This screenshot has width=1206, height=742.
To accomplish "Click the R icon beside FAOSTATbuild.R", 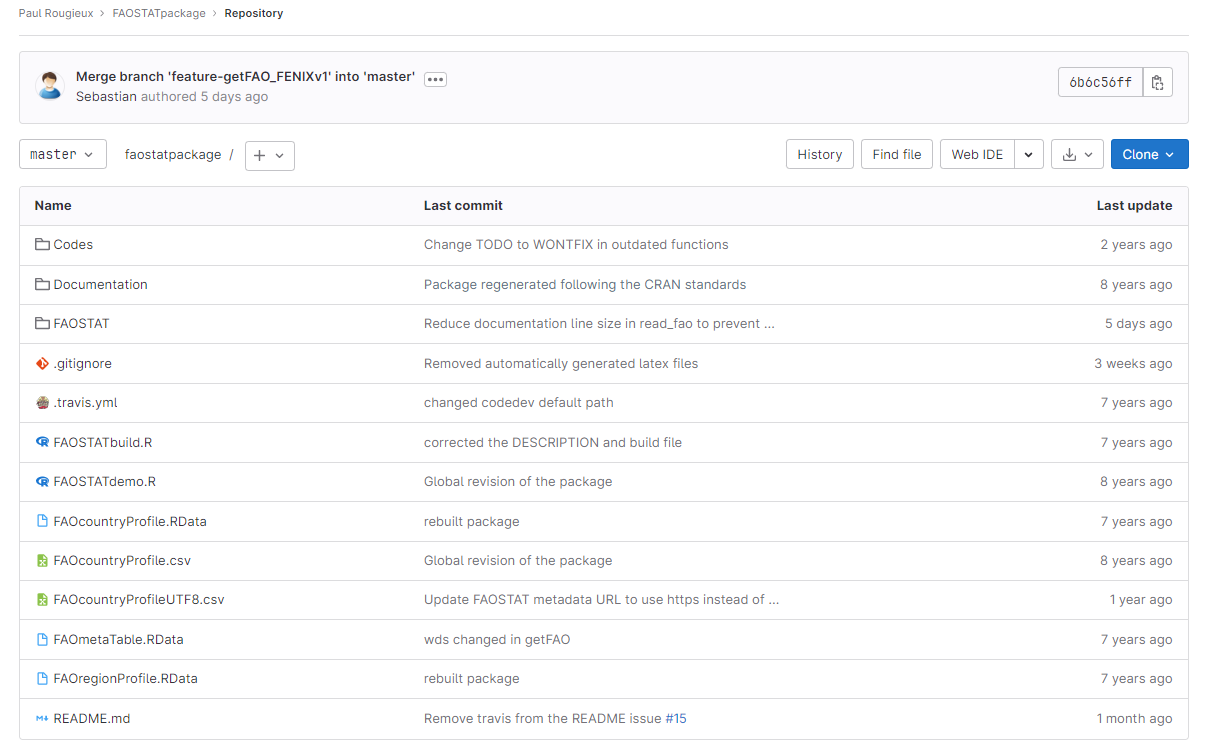I will [42, 442].
